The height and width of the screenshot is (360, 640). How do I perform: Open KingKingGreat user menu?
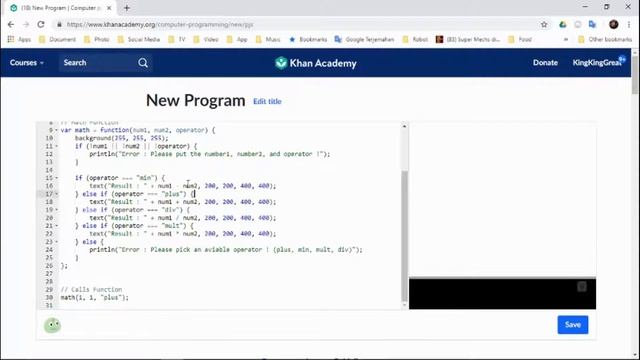(598, 62)
